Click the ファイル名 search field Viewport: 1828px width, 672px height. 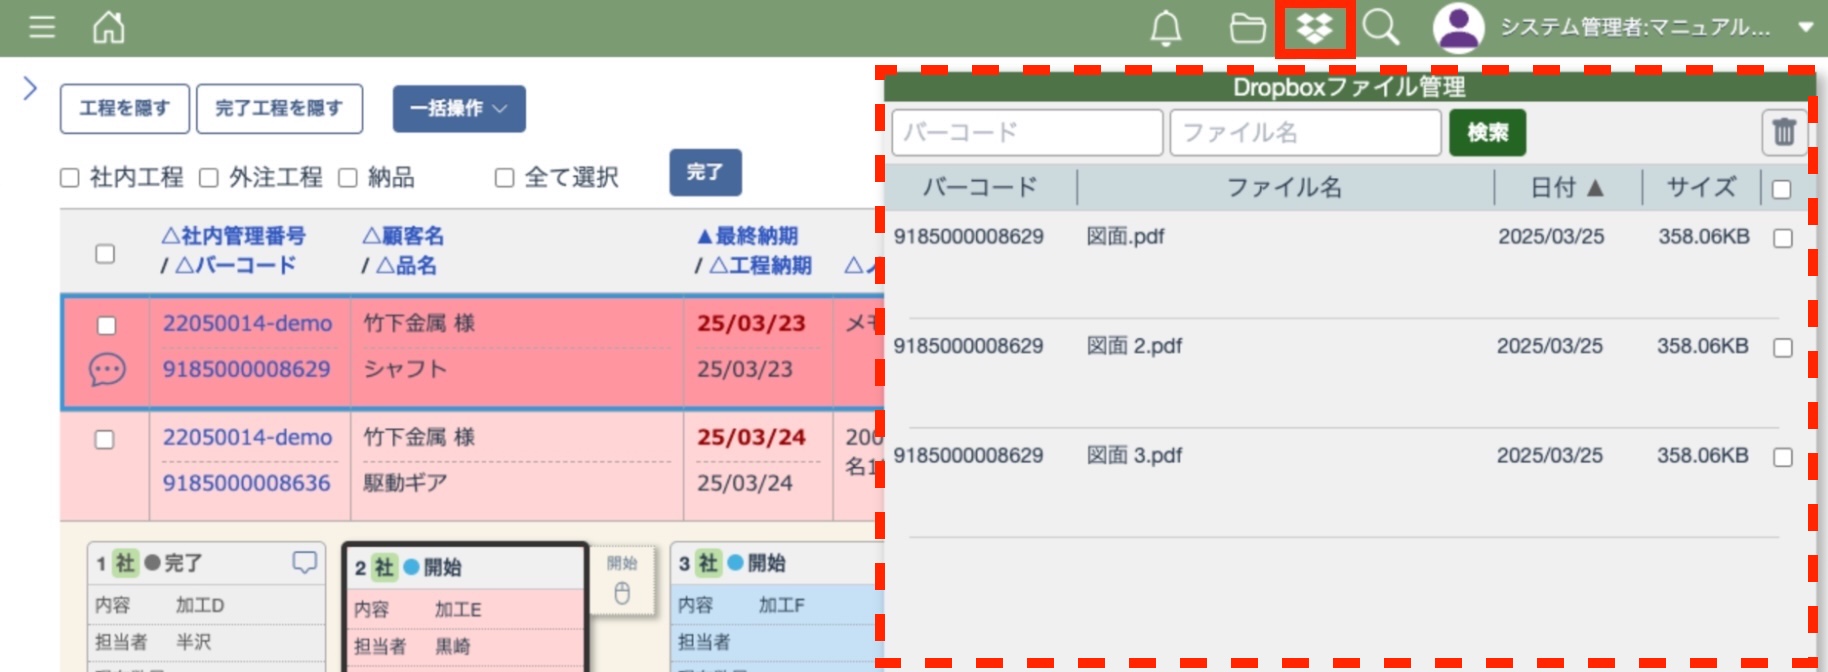[x=1304, y=132]
